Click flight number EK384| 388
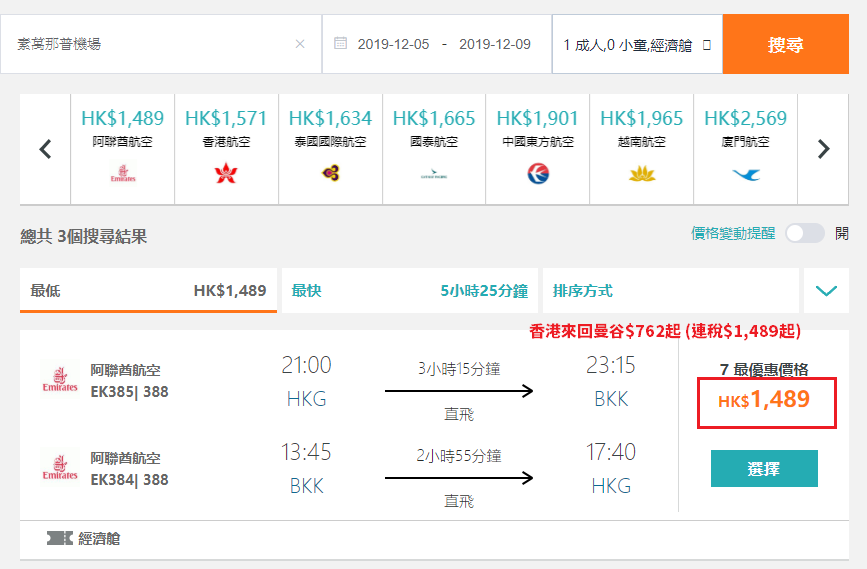 click(x=129, y=480)
